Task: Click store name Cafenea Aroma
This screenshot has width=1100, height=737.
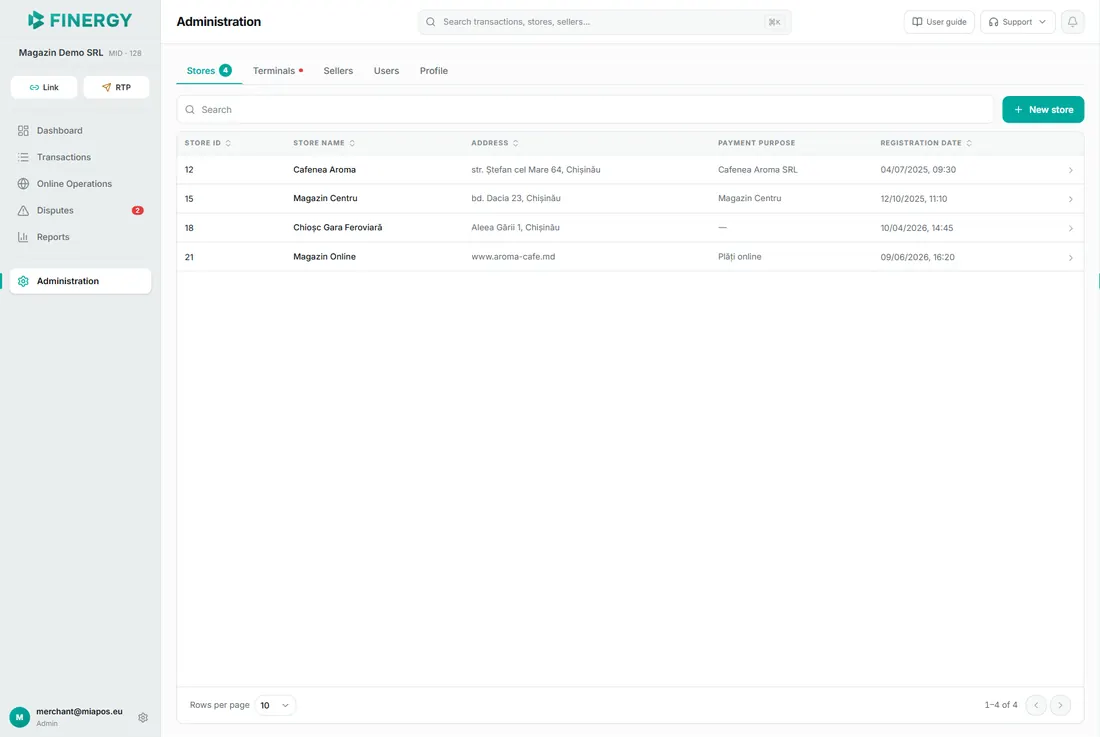Action: (x=324, y=170)
